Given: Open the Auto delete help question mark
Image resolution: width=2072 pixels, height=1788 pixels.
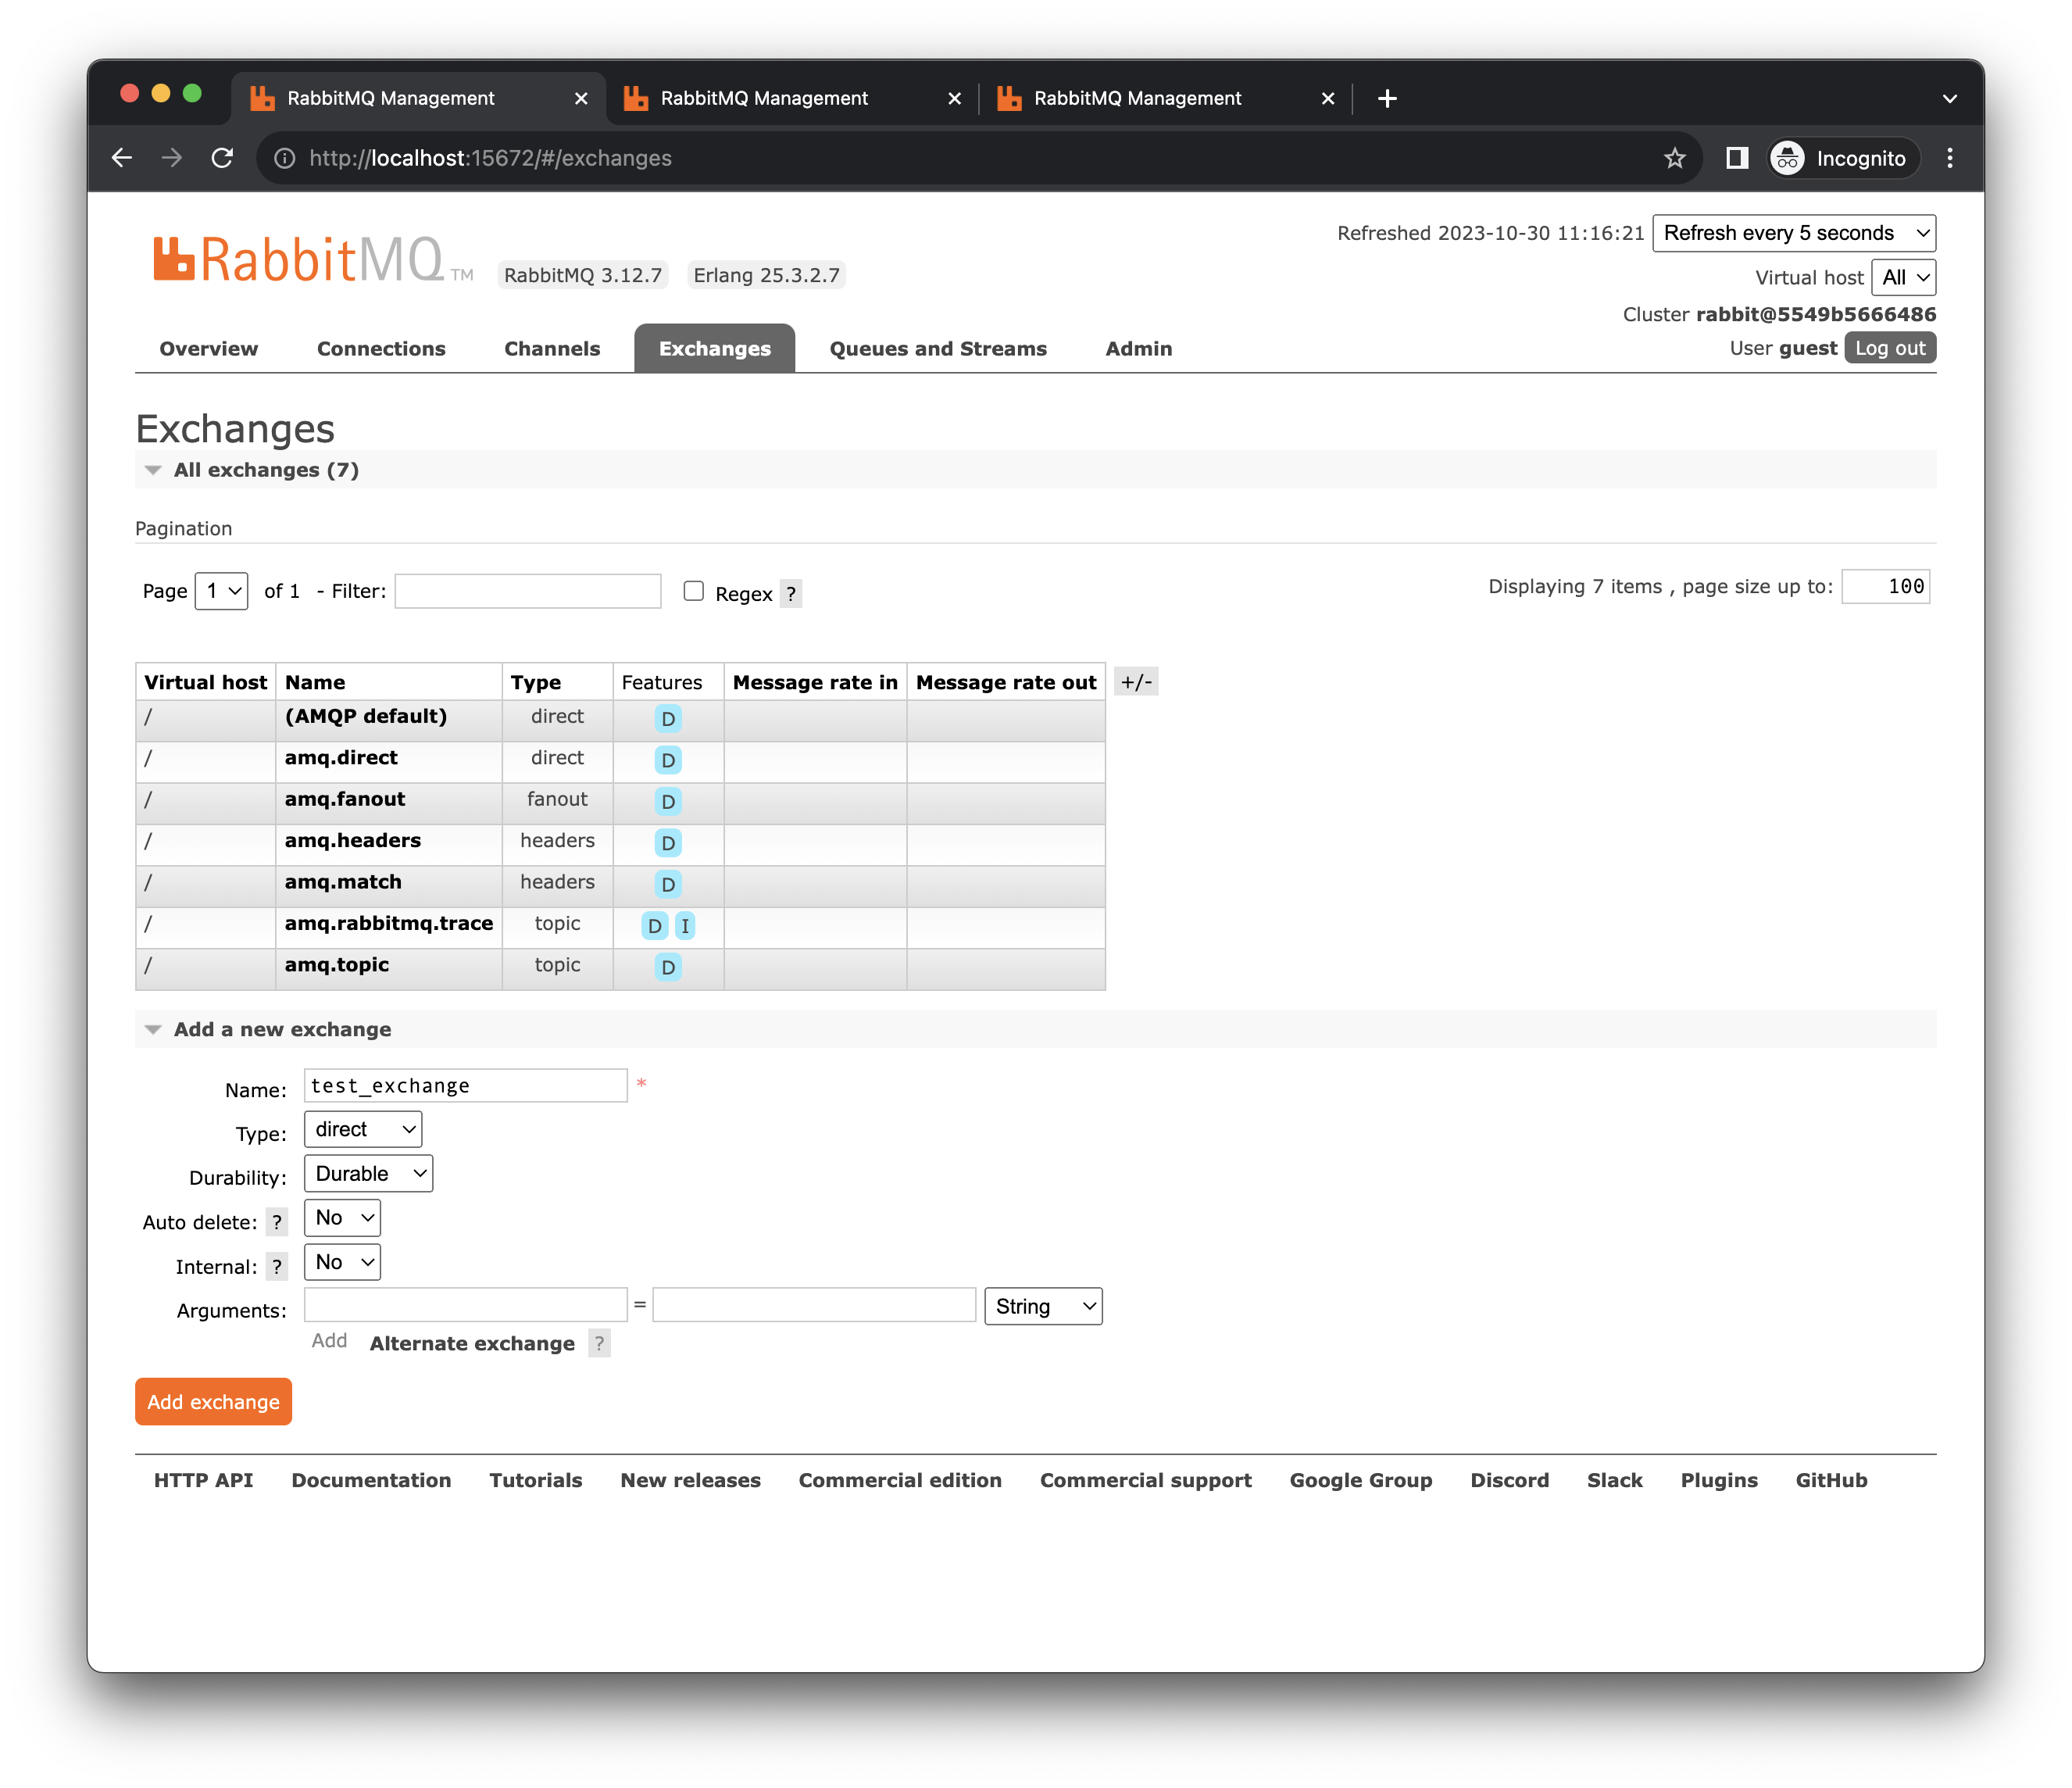Looking at the screenshot, I should pyautogui.click(x=277, y=1222).
